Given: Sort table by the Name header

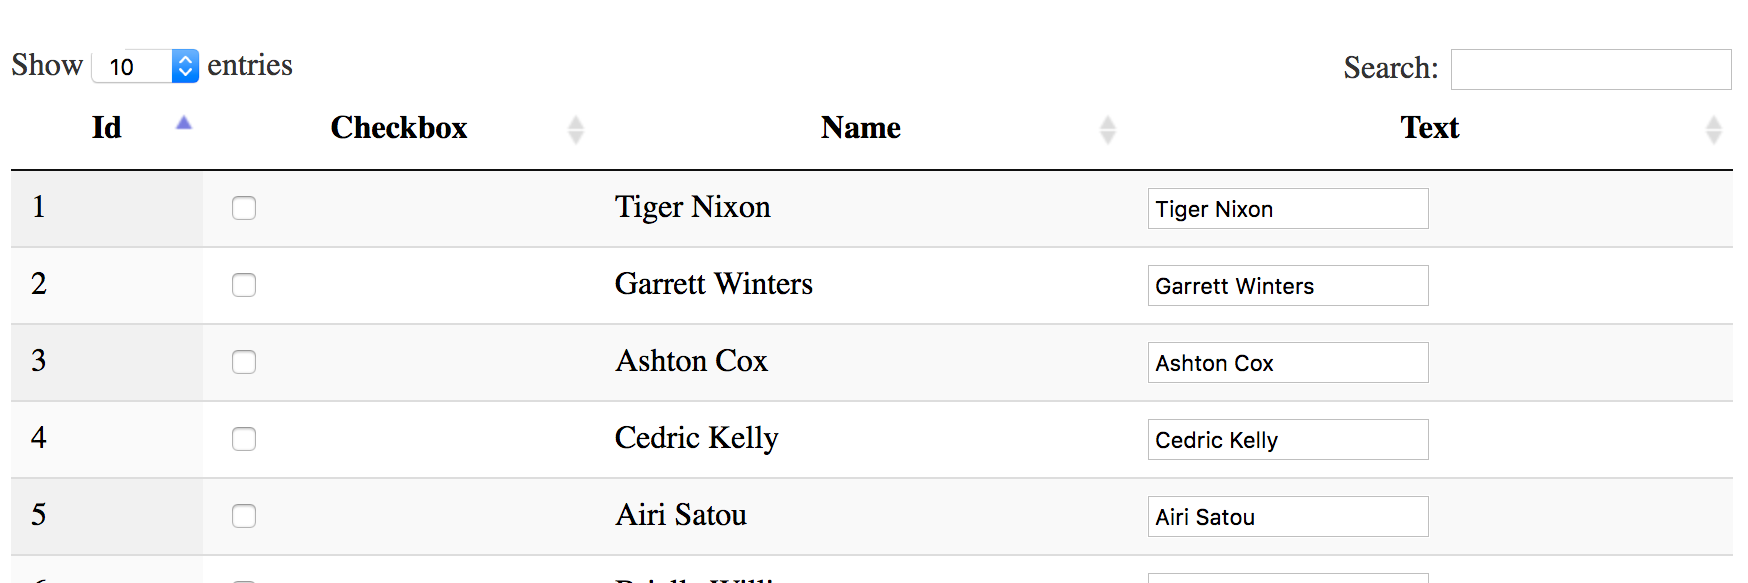Looking at the screenshot, I should pos(860,128).
